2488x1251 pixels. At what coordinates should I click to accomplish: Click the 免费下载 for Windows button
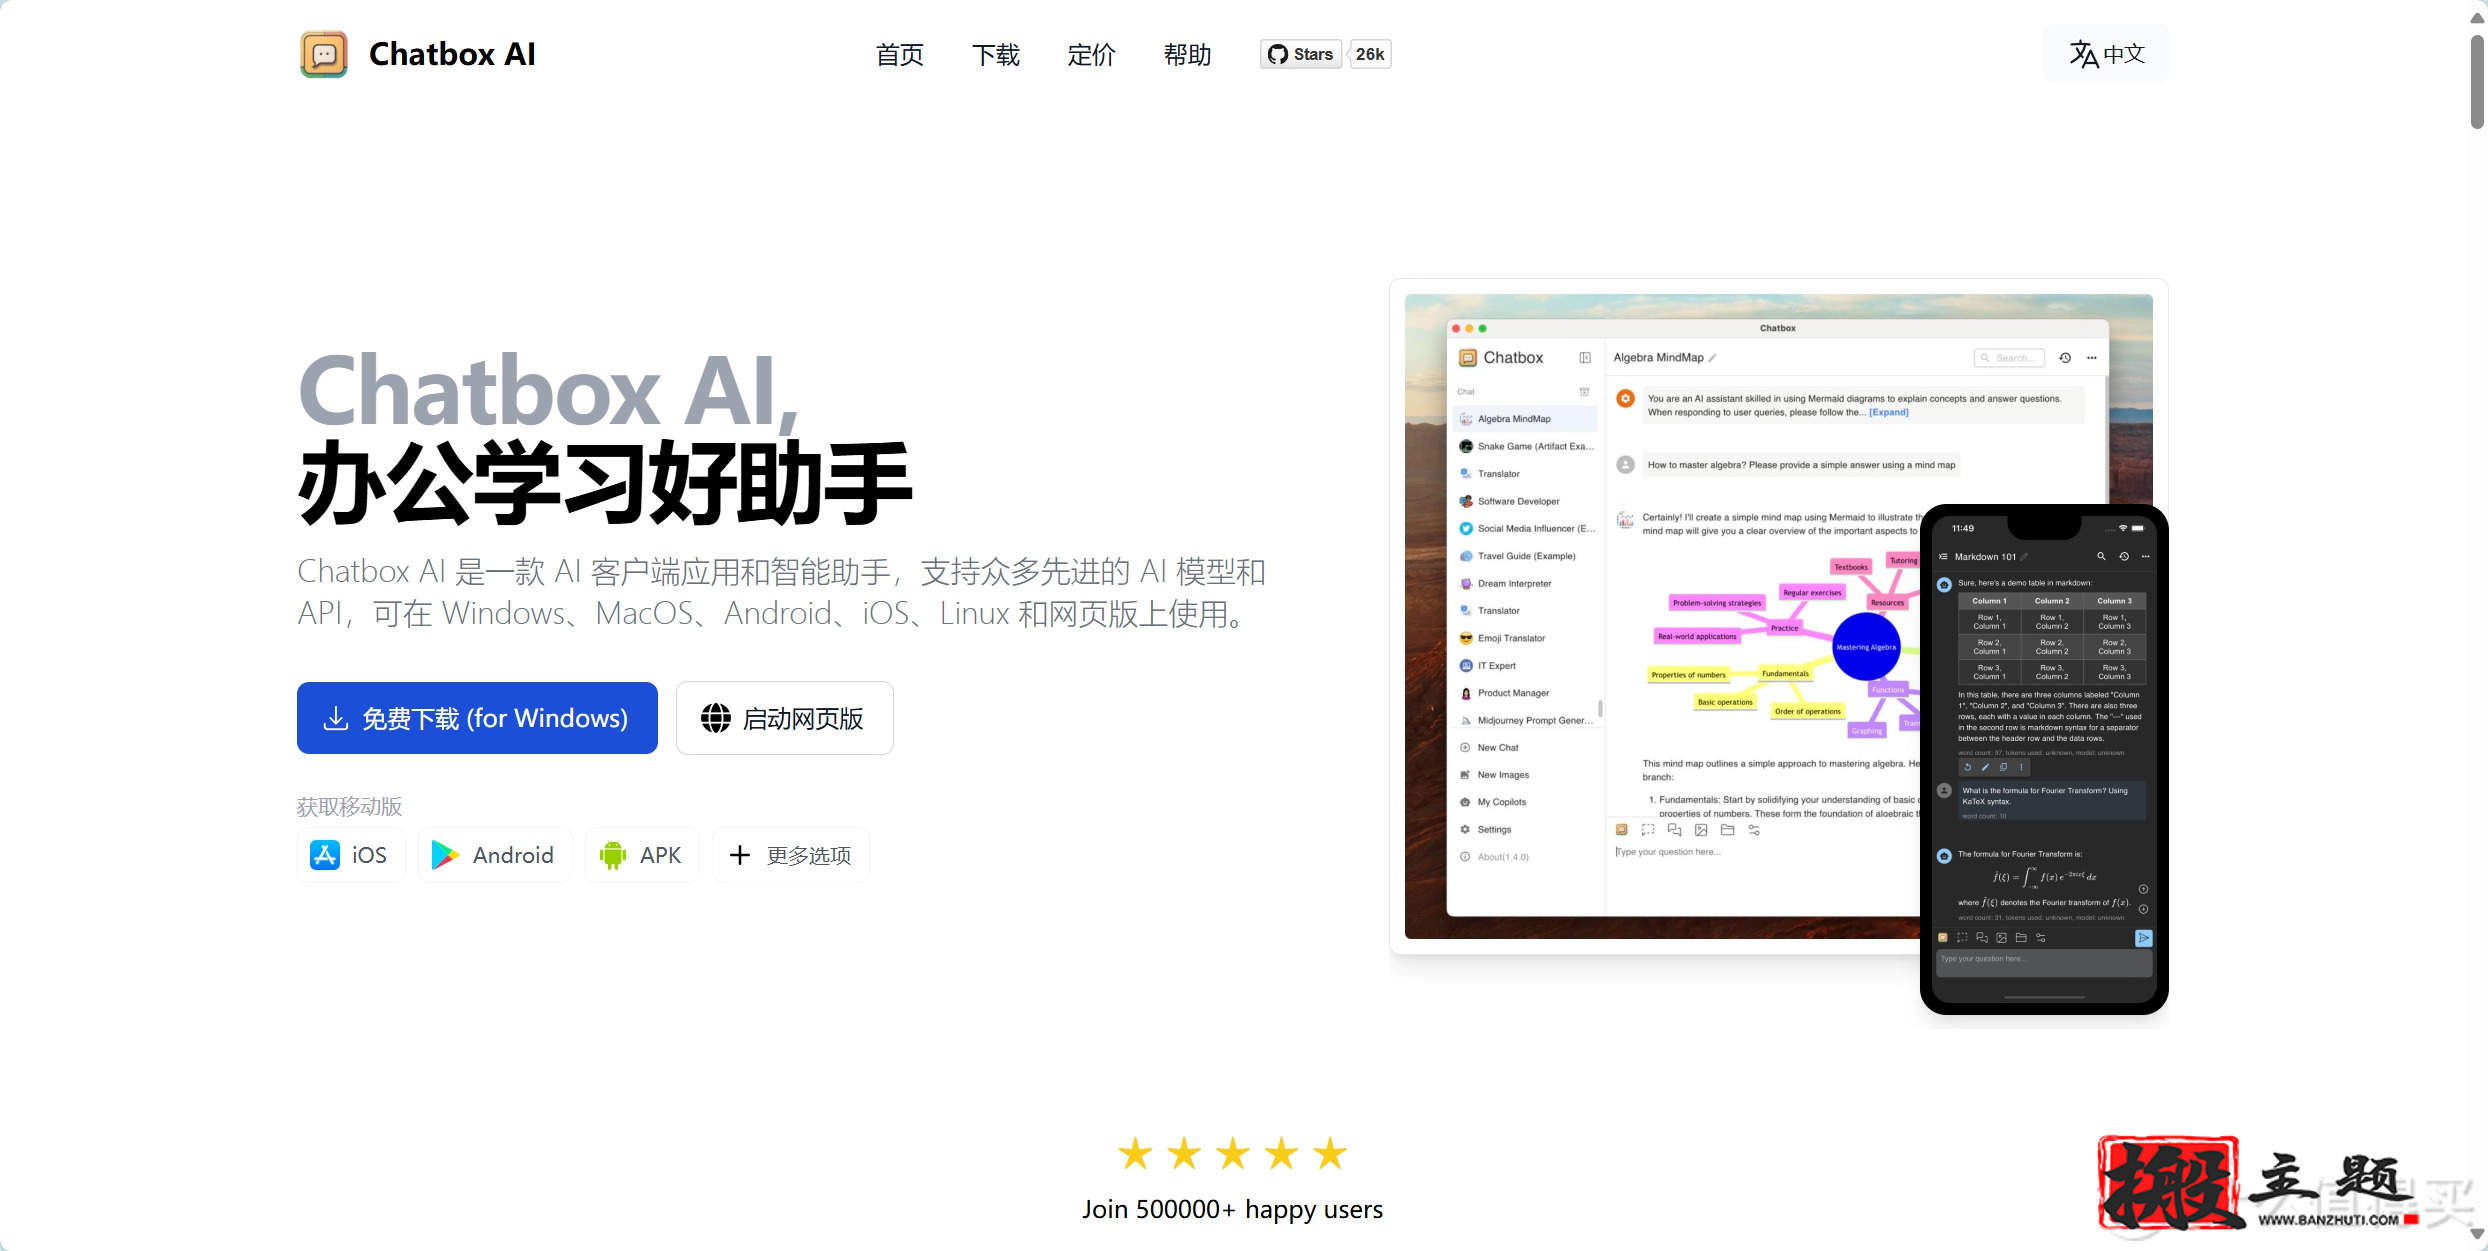477,717
